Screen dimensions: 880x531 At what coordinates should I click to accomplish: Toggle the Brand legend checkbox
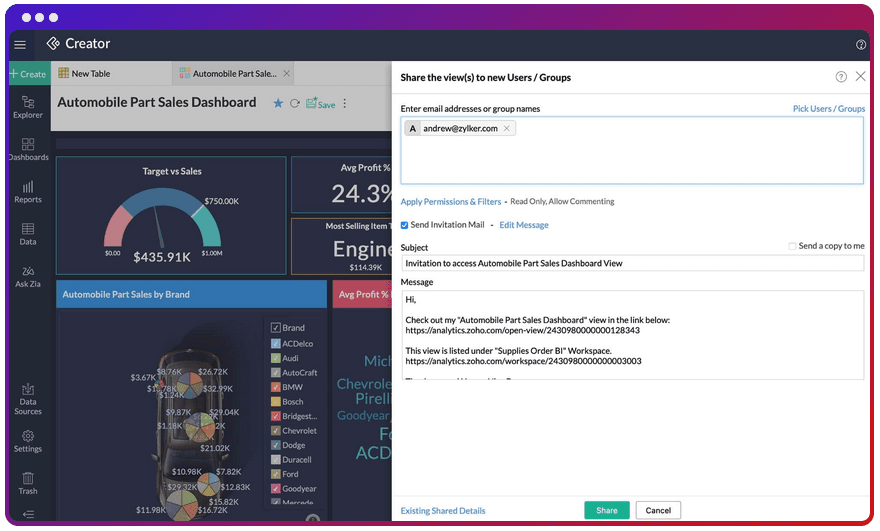(x=276, y=328)
